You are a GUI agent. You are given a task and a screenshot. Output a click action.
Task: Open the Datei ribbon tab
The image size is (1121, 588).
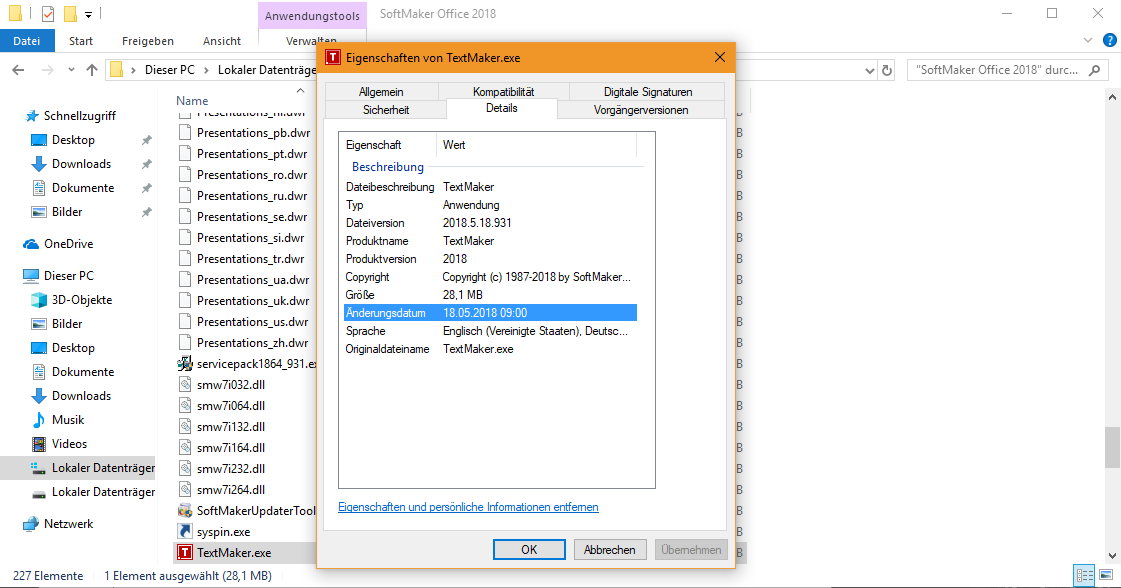pyautogui.click(x=26, y=41)
